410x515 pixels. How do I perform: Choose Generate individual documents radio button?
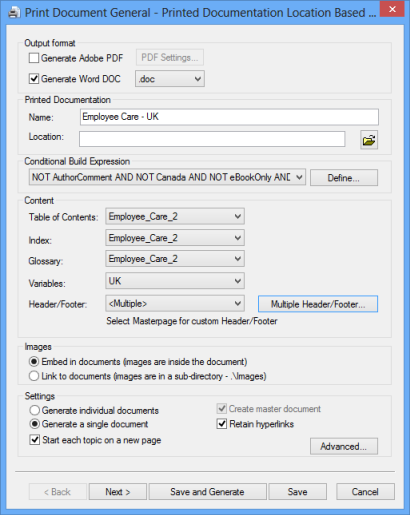[x=34, y=410]
